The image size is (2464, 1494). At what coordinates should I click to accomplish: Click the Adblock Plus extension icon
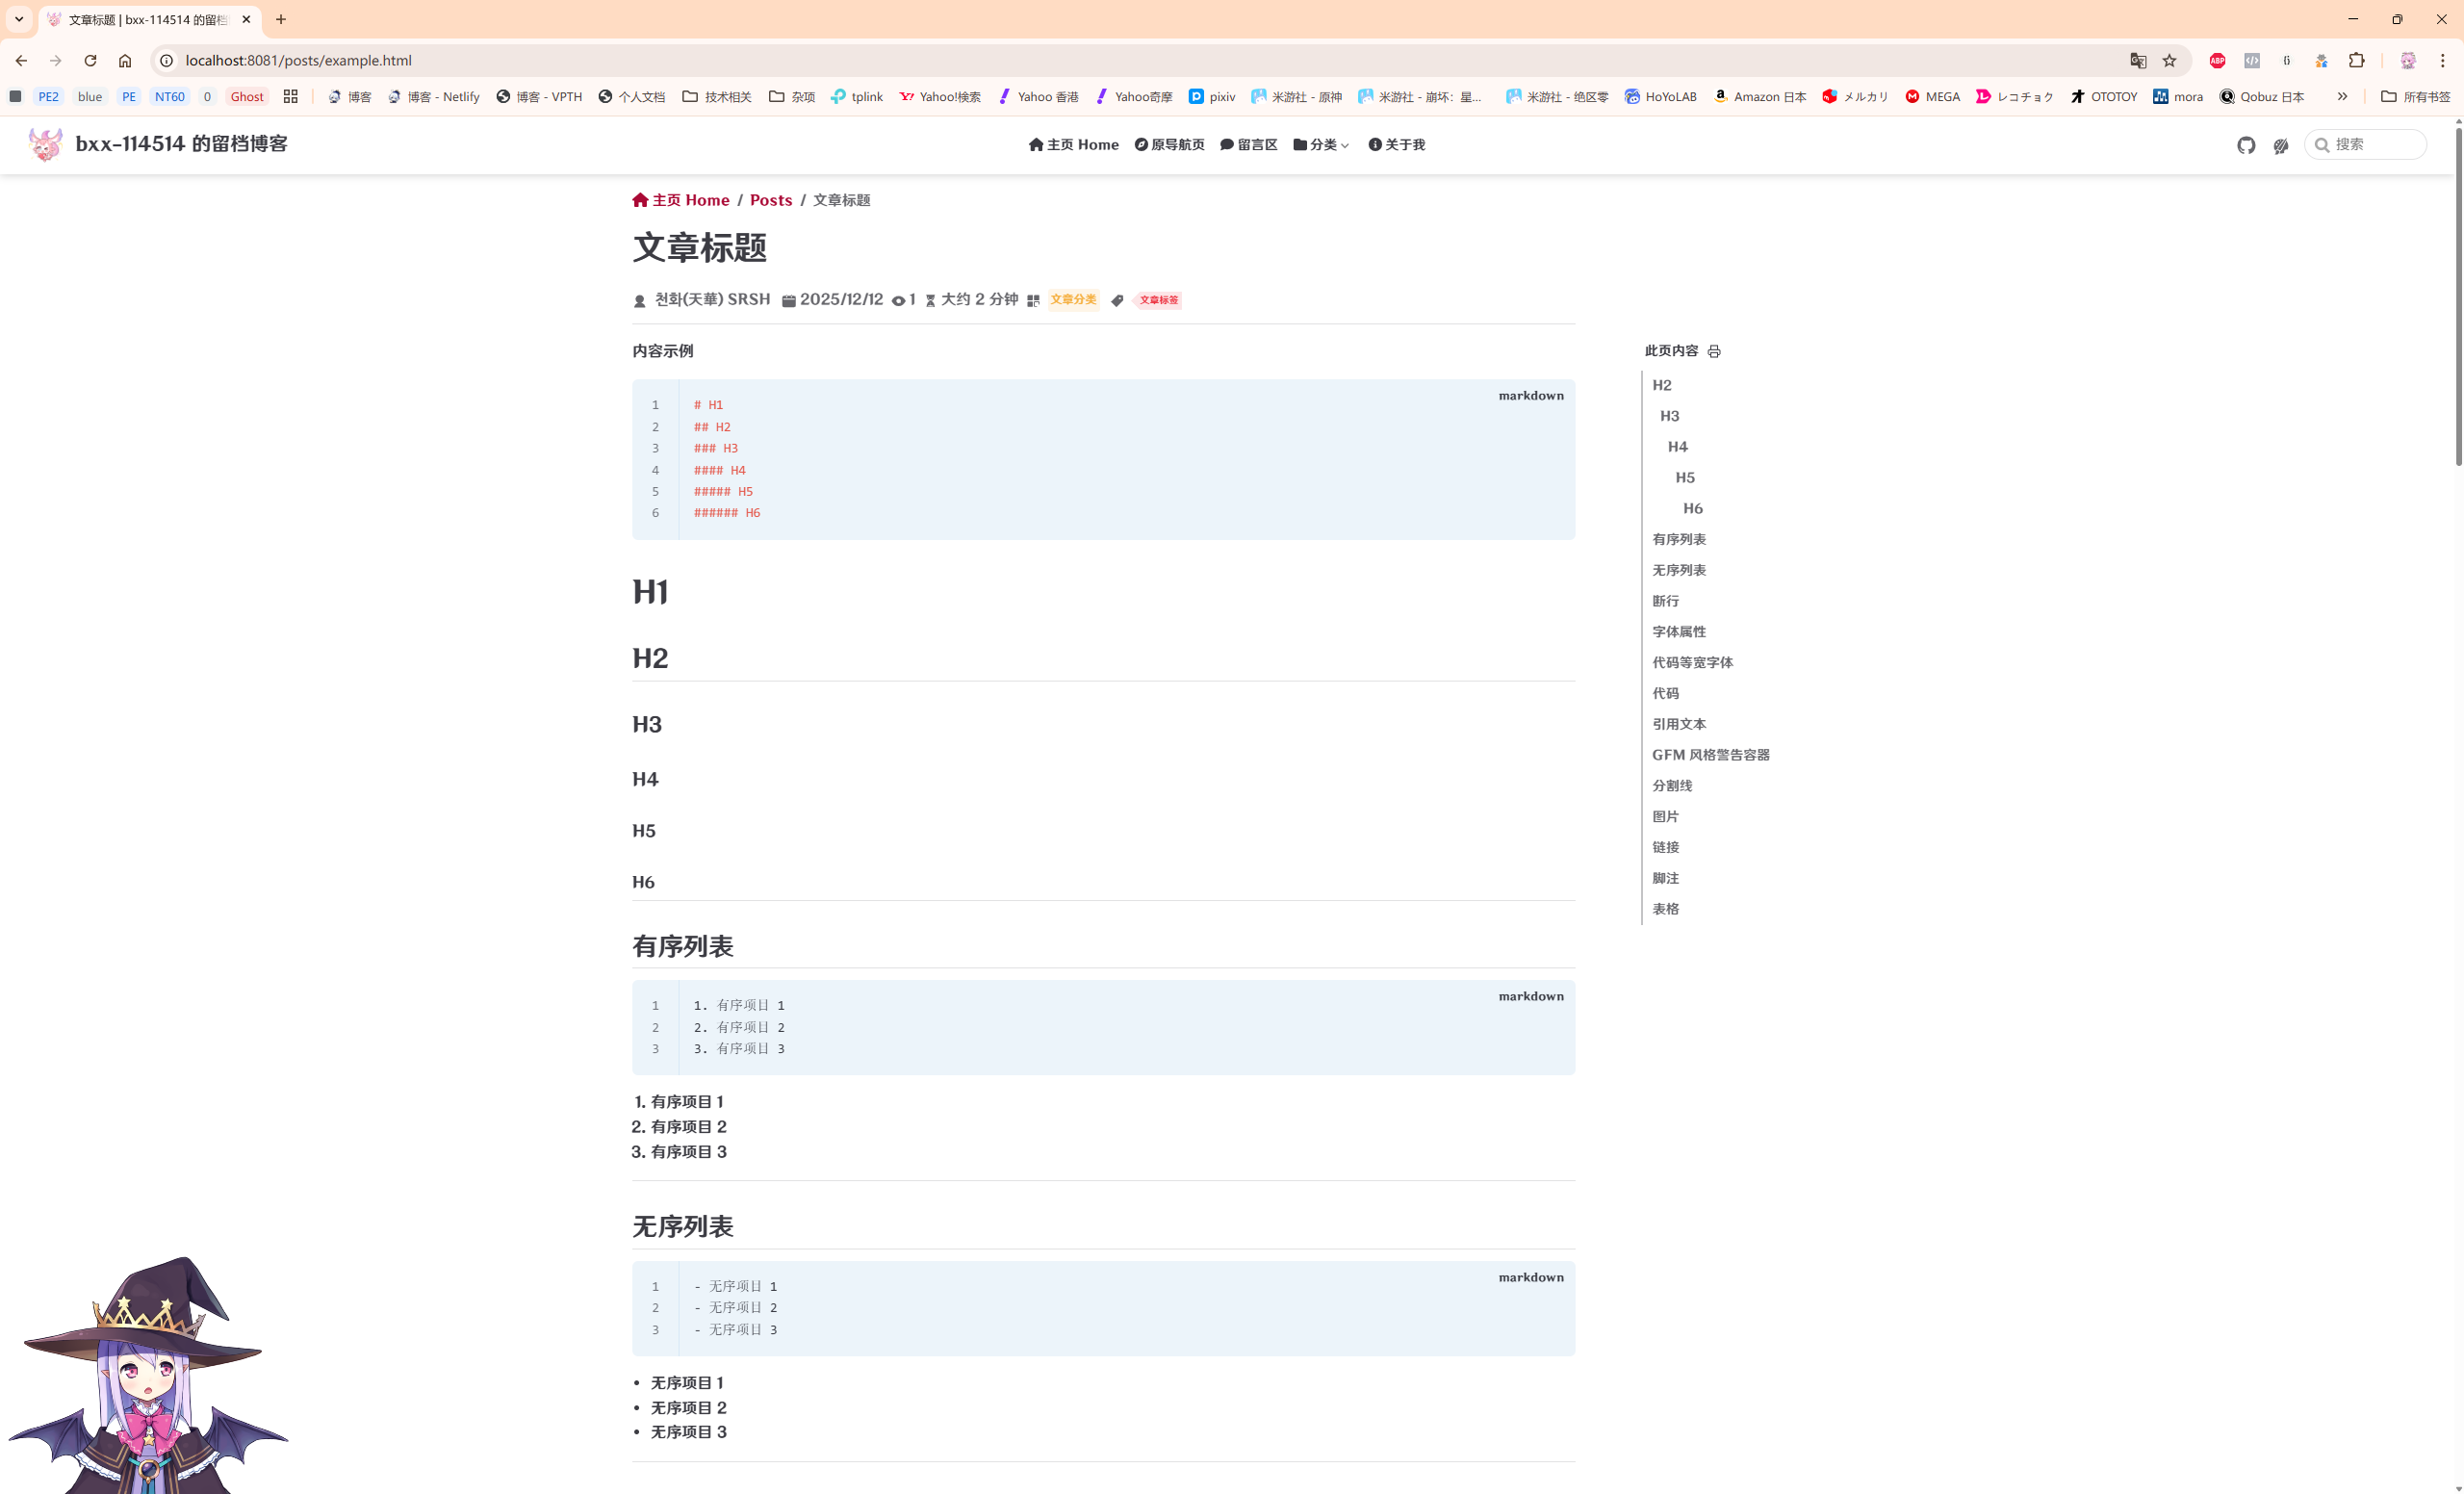[x=2217, y=61]
